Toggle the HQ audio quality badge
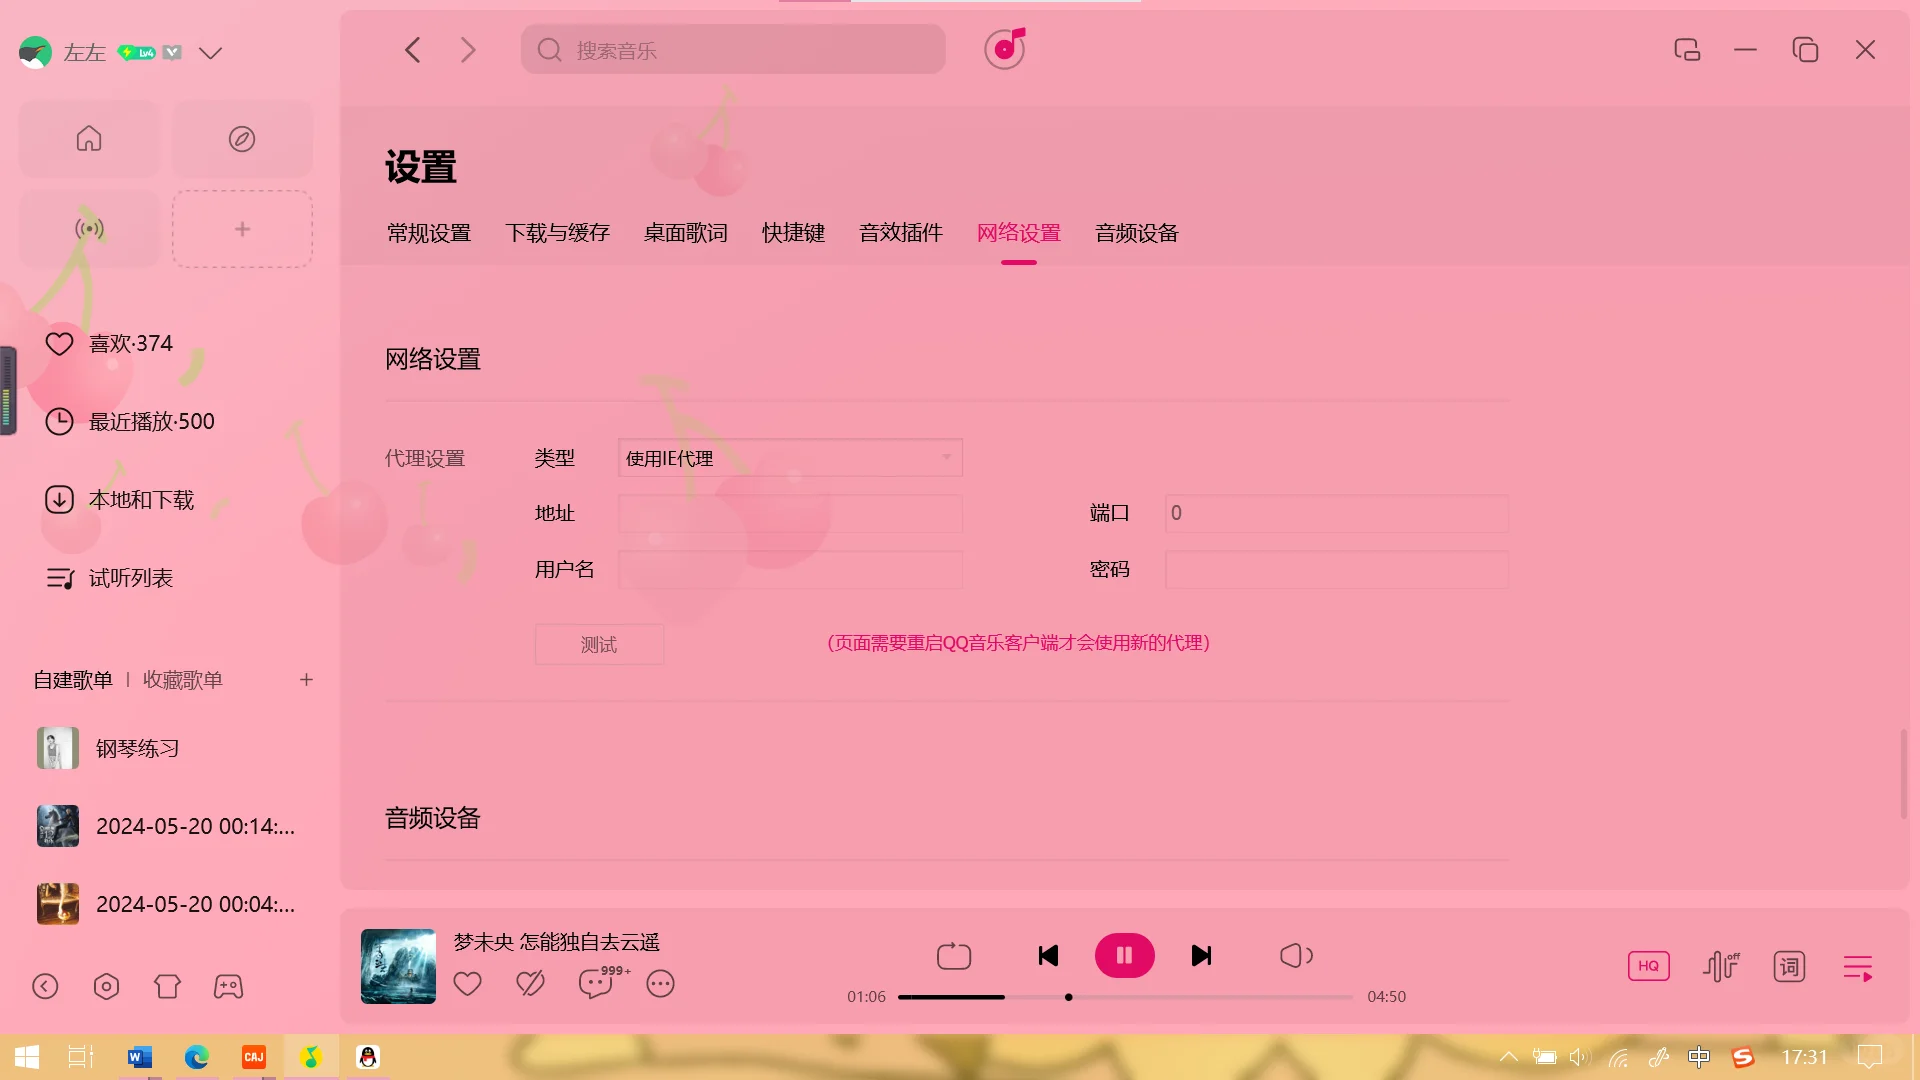 [x=1648, y=966]
